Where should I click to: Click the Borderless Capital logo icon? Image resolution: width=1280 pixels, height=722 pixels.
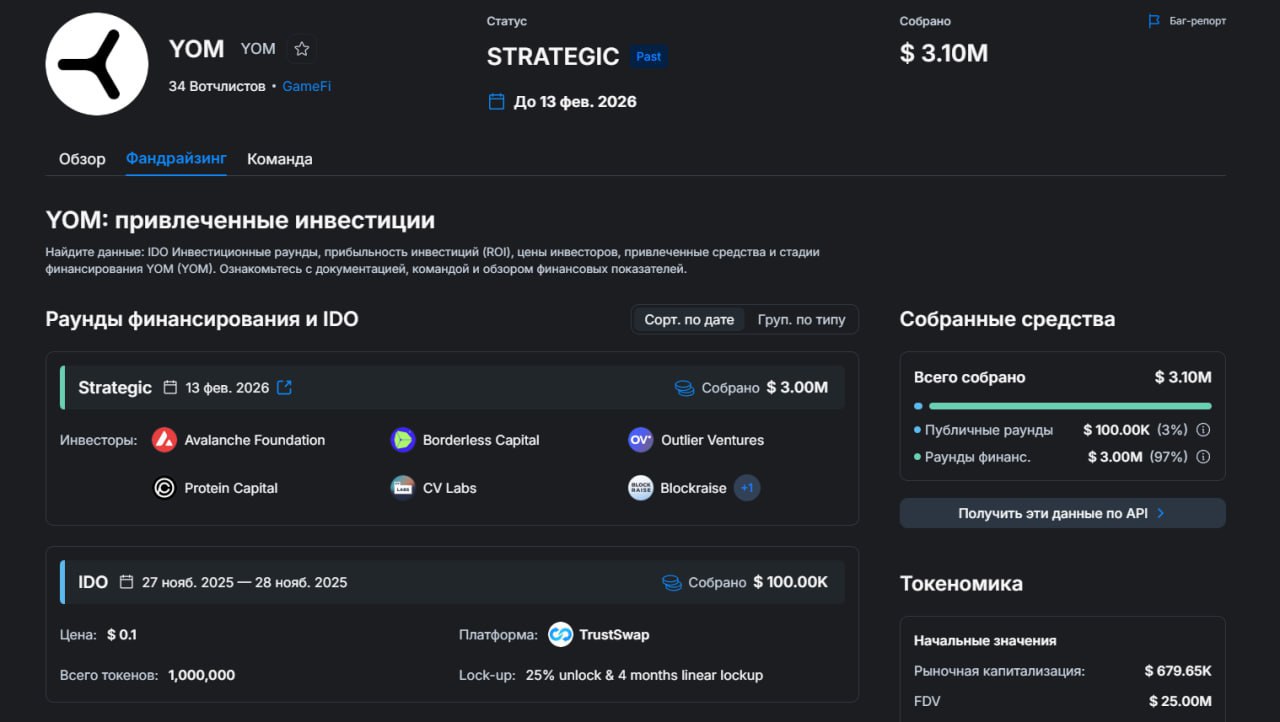[x=402, y=440]
